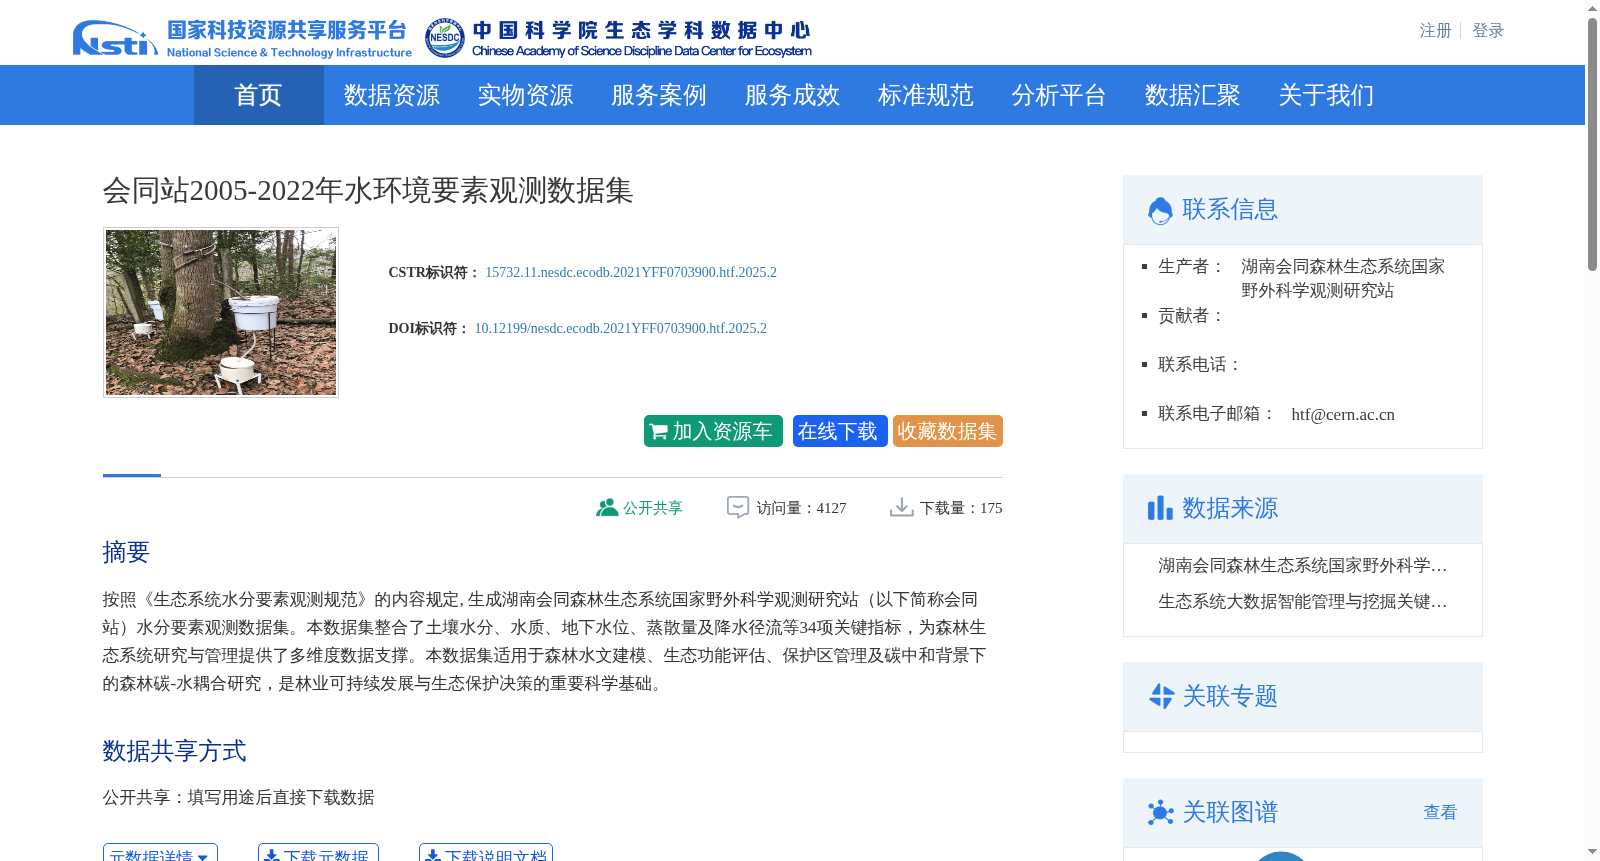1600x861 pixels.
Task: Expand the 元数据详情 dropdown
Action: (160, 853)
